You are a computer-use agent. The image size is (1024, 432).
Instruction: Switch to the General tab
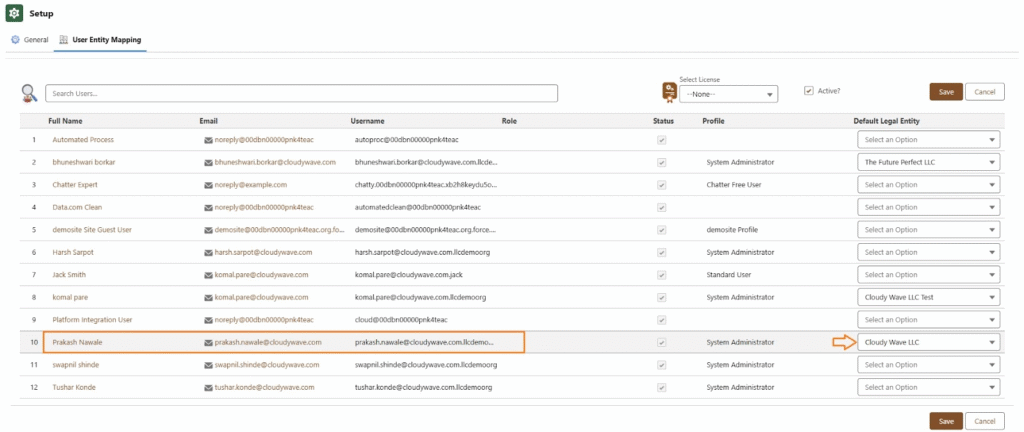35,40
